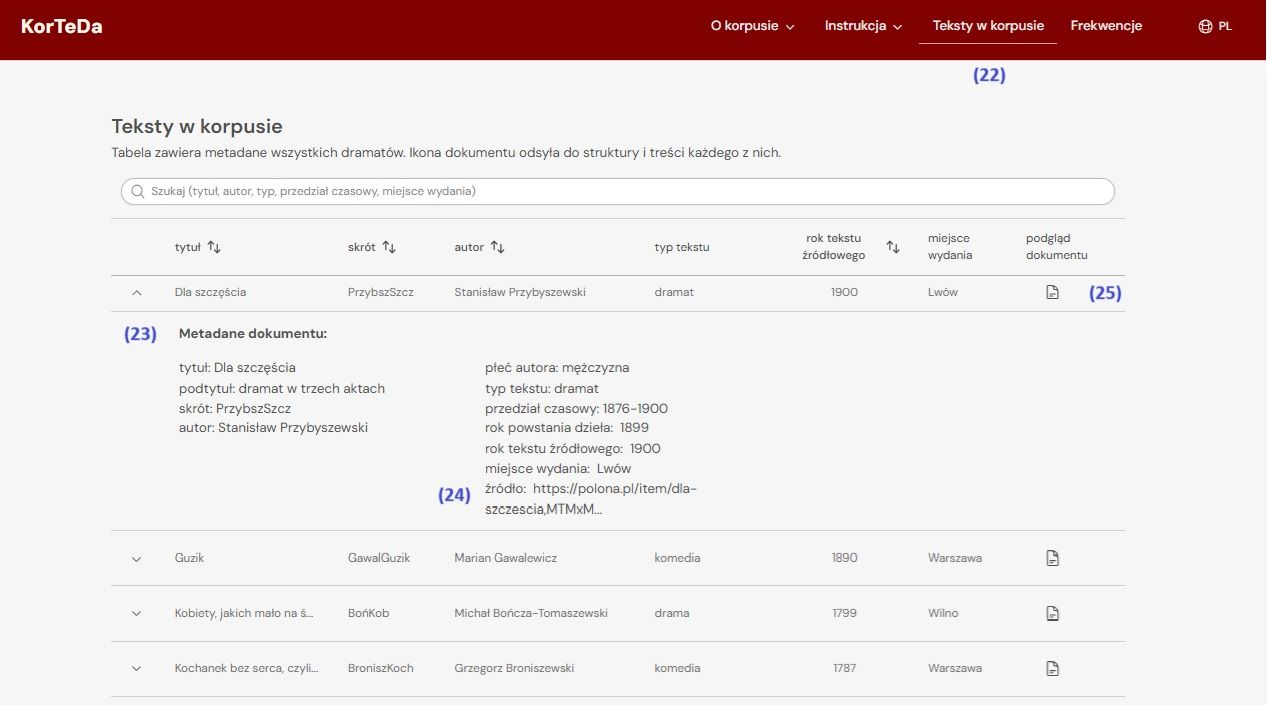Focus the Szukaj search field
Image resolution: width=1267 pixels, height=705 pixels.
point(618,191)
